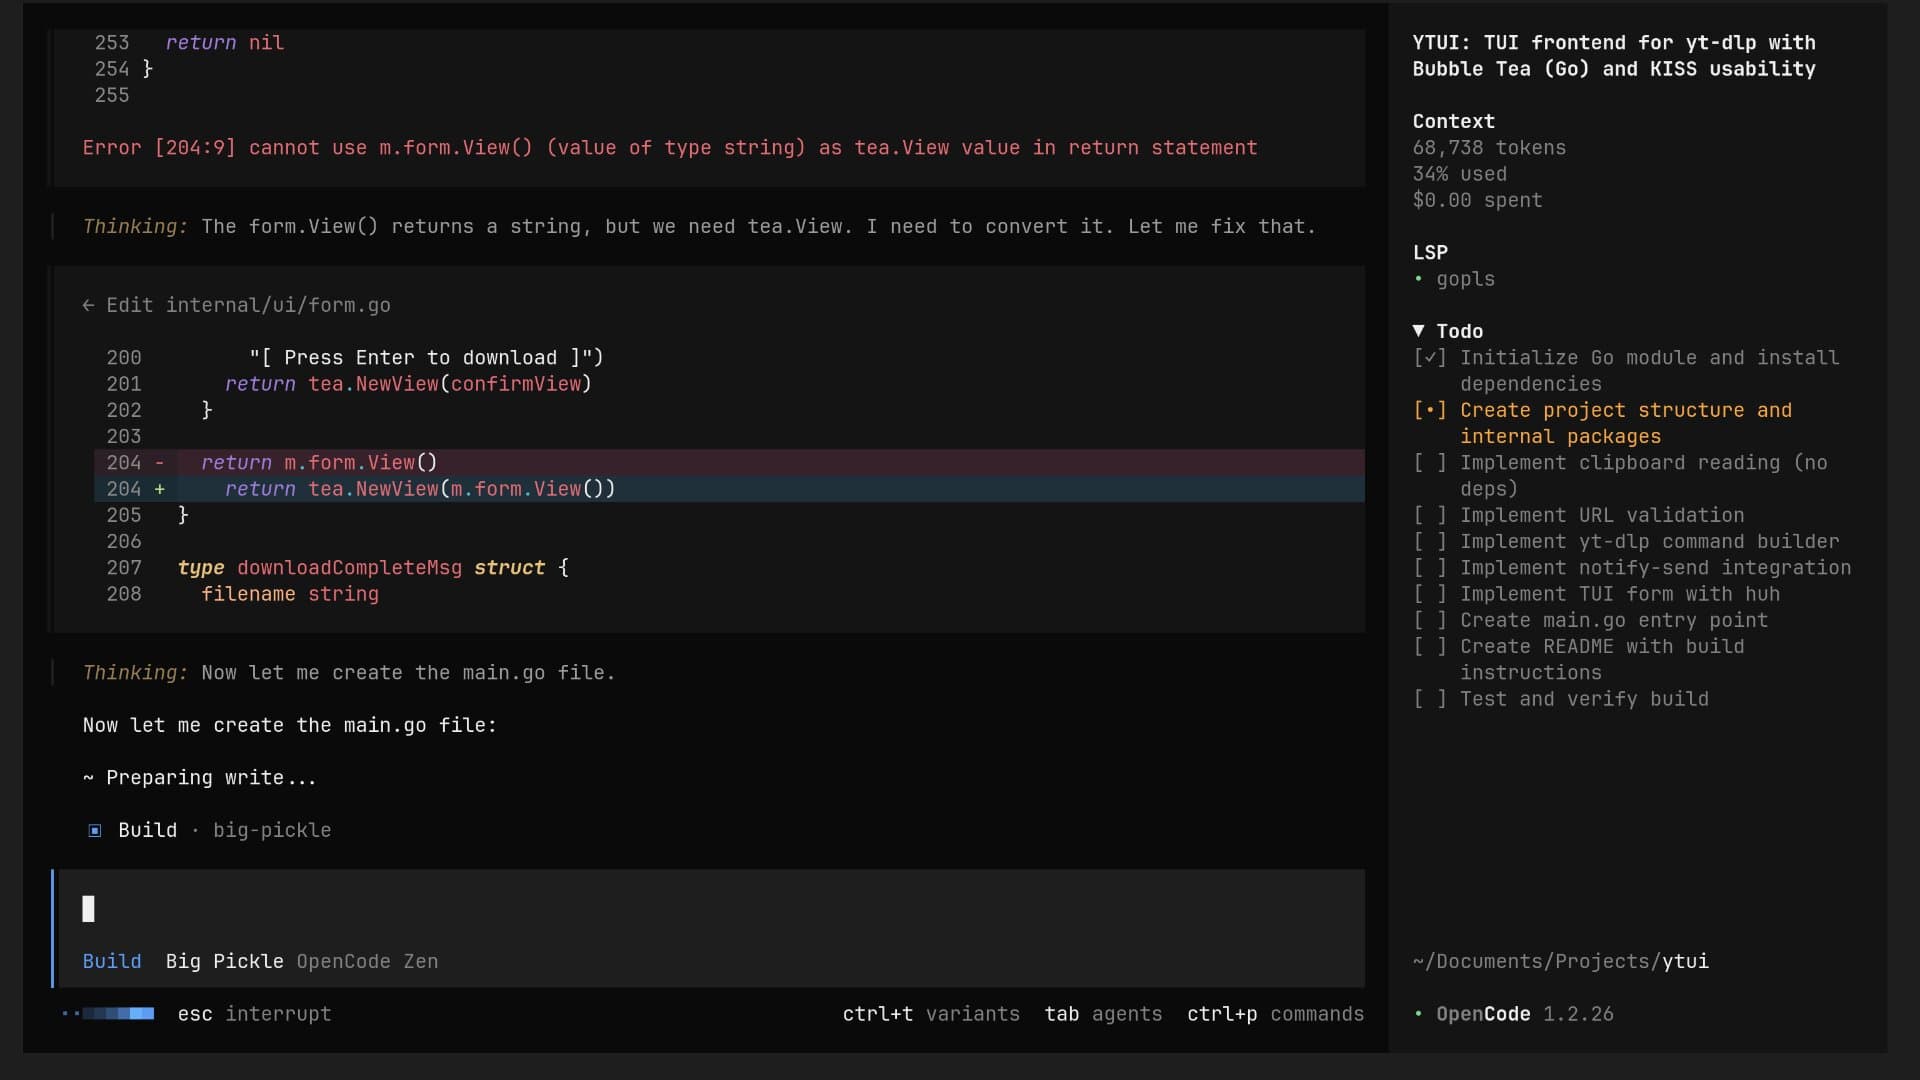The image size is (1920, 1080).
Task: Click the animated progress bar indicator
Action: 110,1014
